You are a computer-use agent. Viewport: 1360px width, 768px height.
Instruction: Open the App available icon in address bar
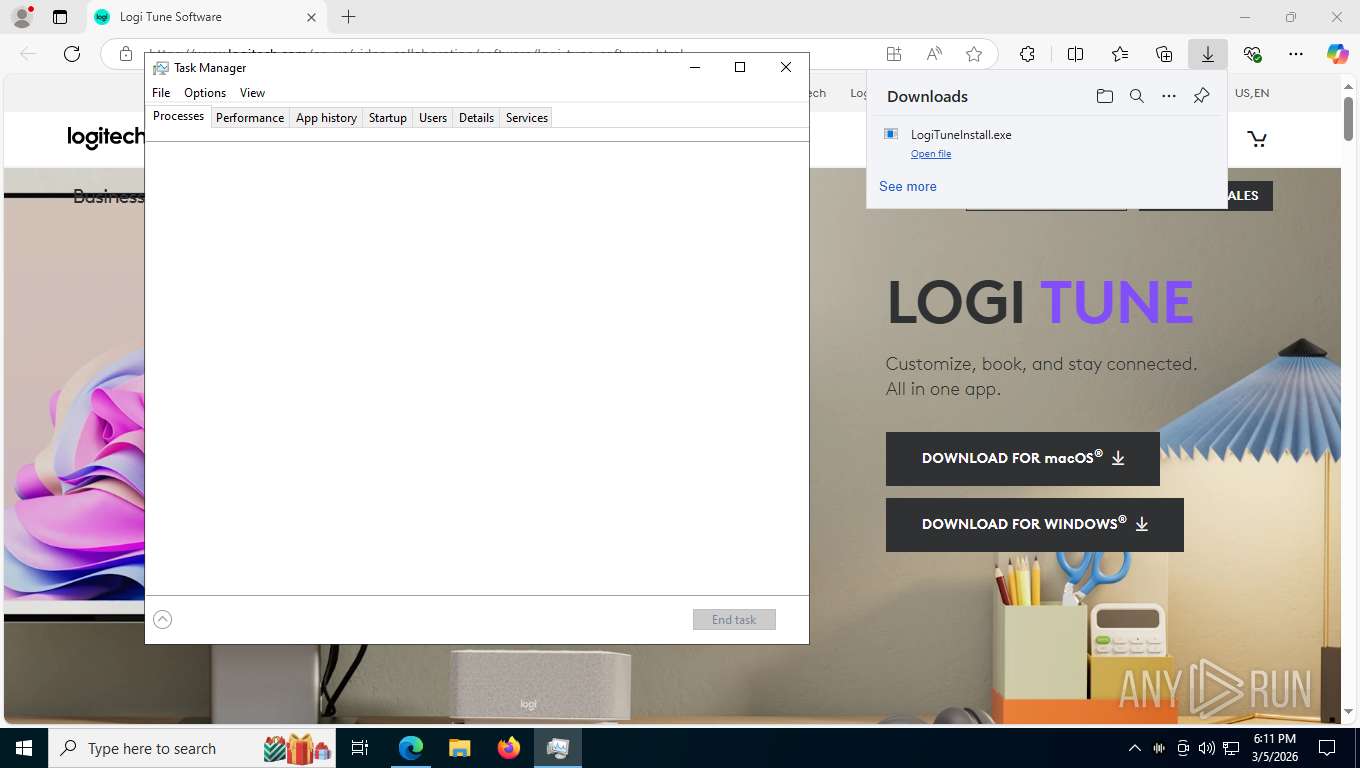pyautogui.click(x=894, y=54)
